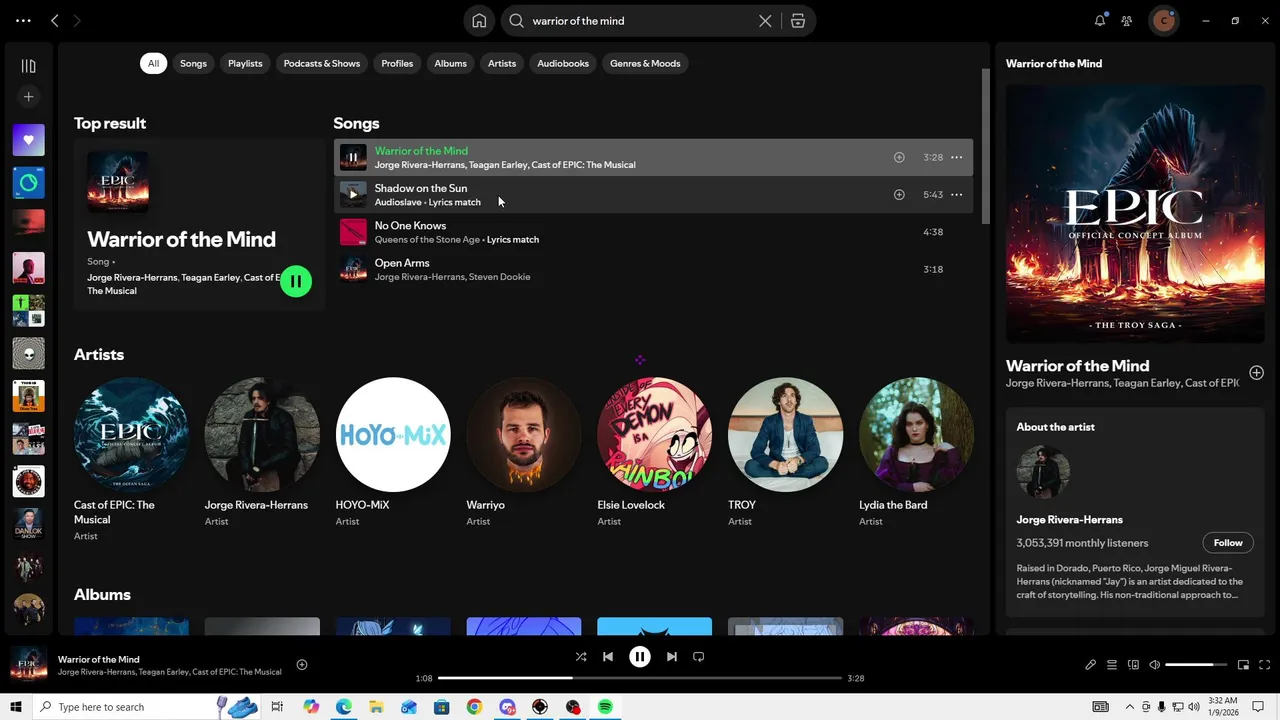Open the user profile avatar

(x=1163, y=21)
